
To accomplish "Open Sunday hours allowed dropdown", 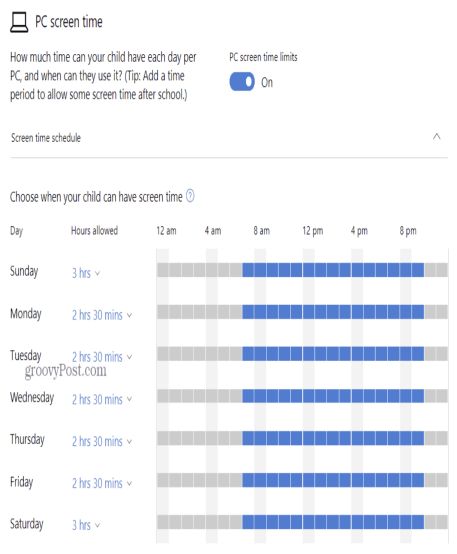I will (86, 273).
